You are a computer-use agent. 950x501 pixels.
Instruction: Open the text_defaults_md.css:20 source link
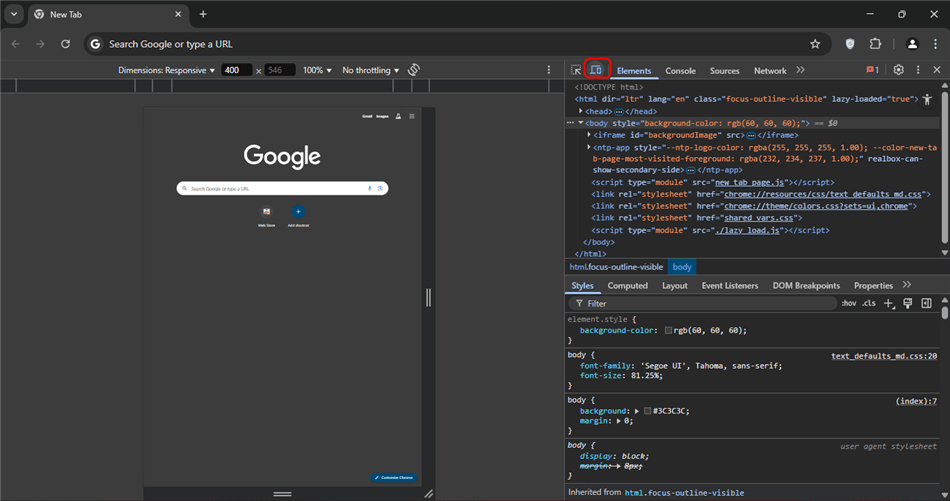[883, 355]
